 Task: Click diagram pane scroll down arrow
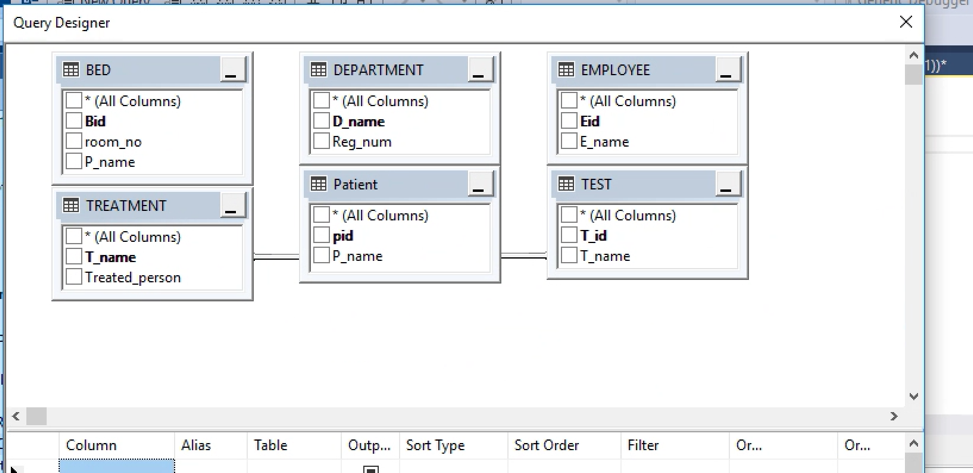coord(913,396)
